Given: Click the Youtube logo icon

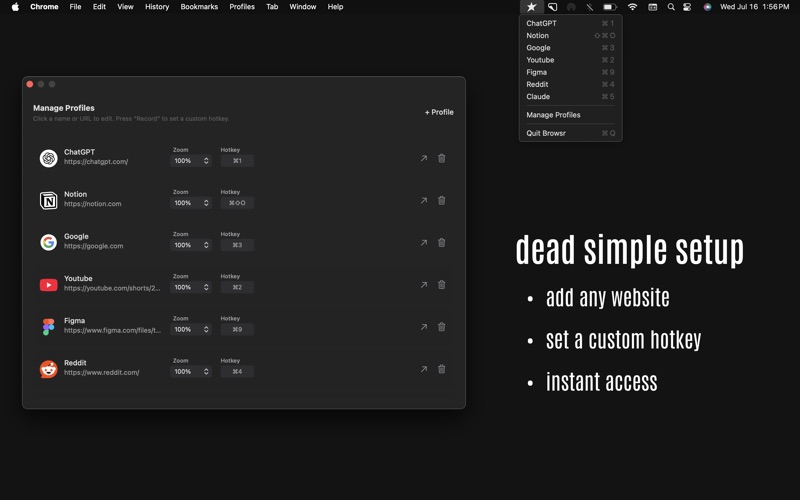Looking at the screenshot, I should (48, 285).
